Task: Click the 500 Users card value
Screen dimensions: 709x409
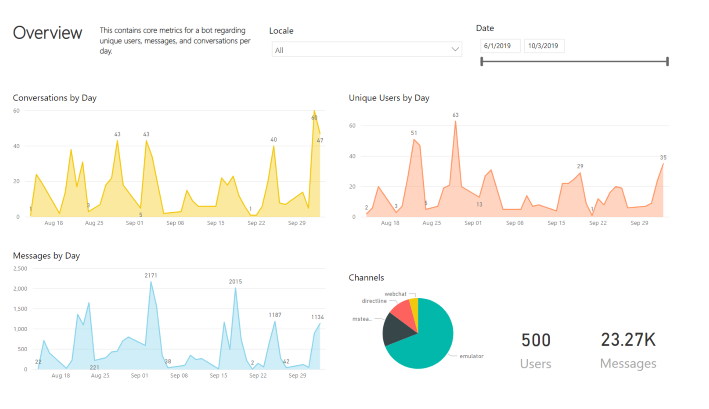Action: pyautogui.click(x=536, y=340)
